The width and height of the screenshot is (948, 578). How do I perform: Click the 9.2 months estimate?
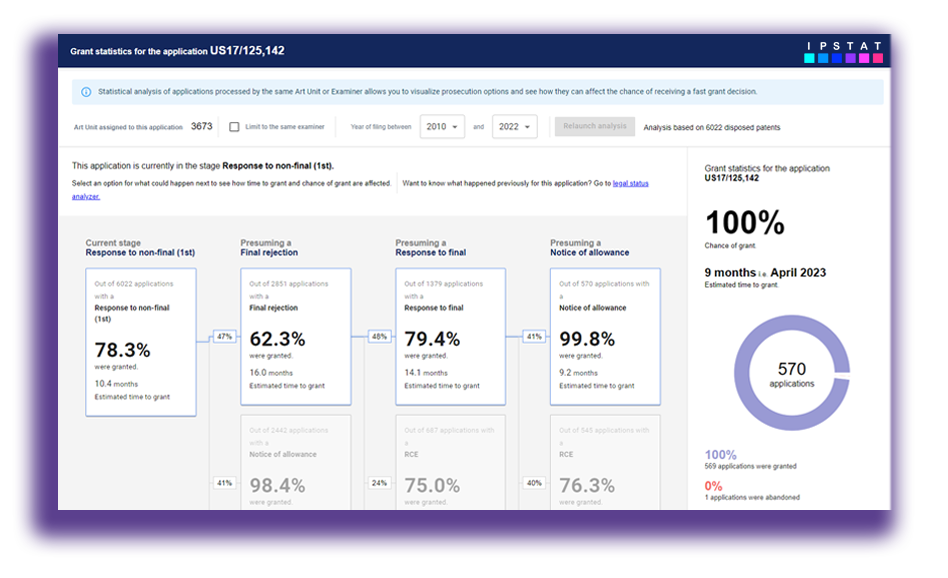click(578, 373)
